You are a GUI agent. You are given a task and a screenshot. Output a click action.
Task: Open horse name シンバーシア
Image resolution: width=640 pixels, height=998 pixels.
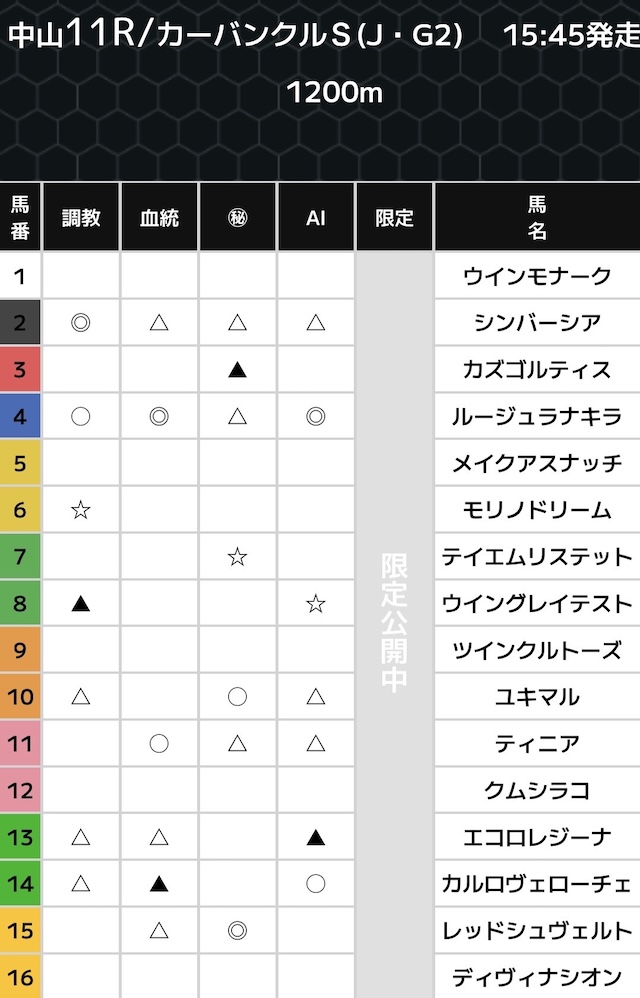point(537,322)
